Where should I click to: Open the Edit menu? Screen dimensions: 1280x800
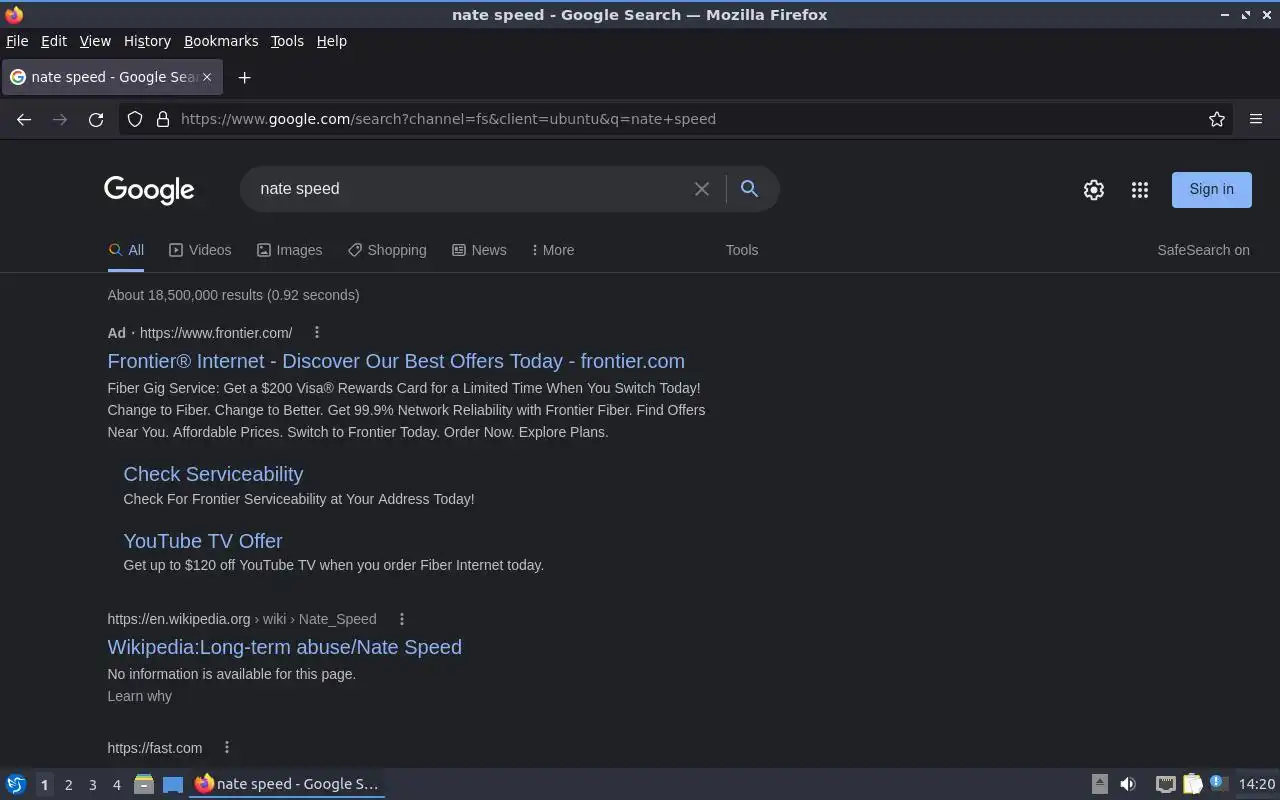tap(54, 41)
